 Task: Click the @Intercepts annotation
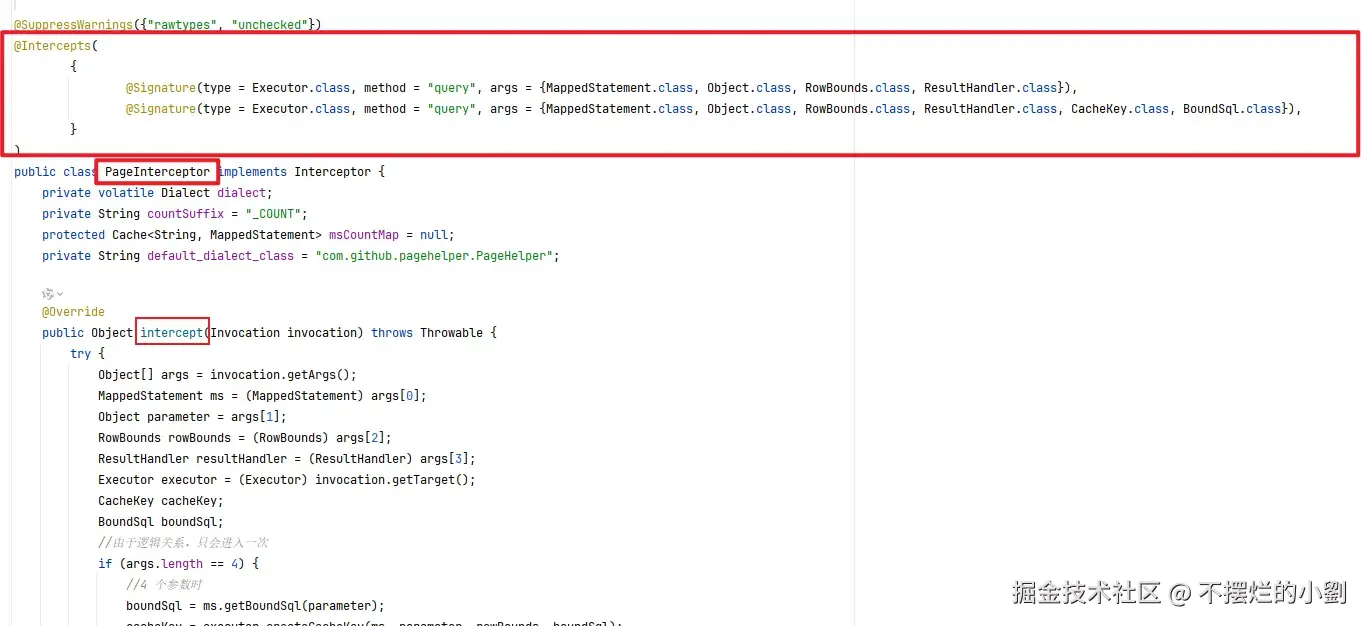point(52,46)
